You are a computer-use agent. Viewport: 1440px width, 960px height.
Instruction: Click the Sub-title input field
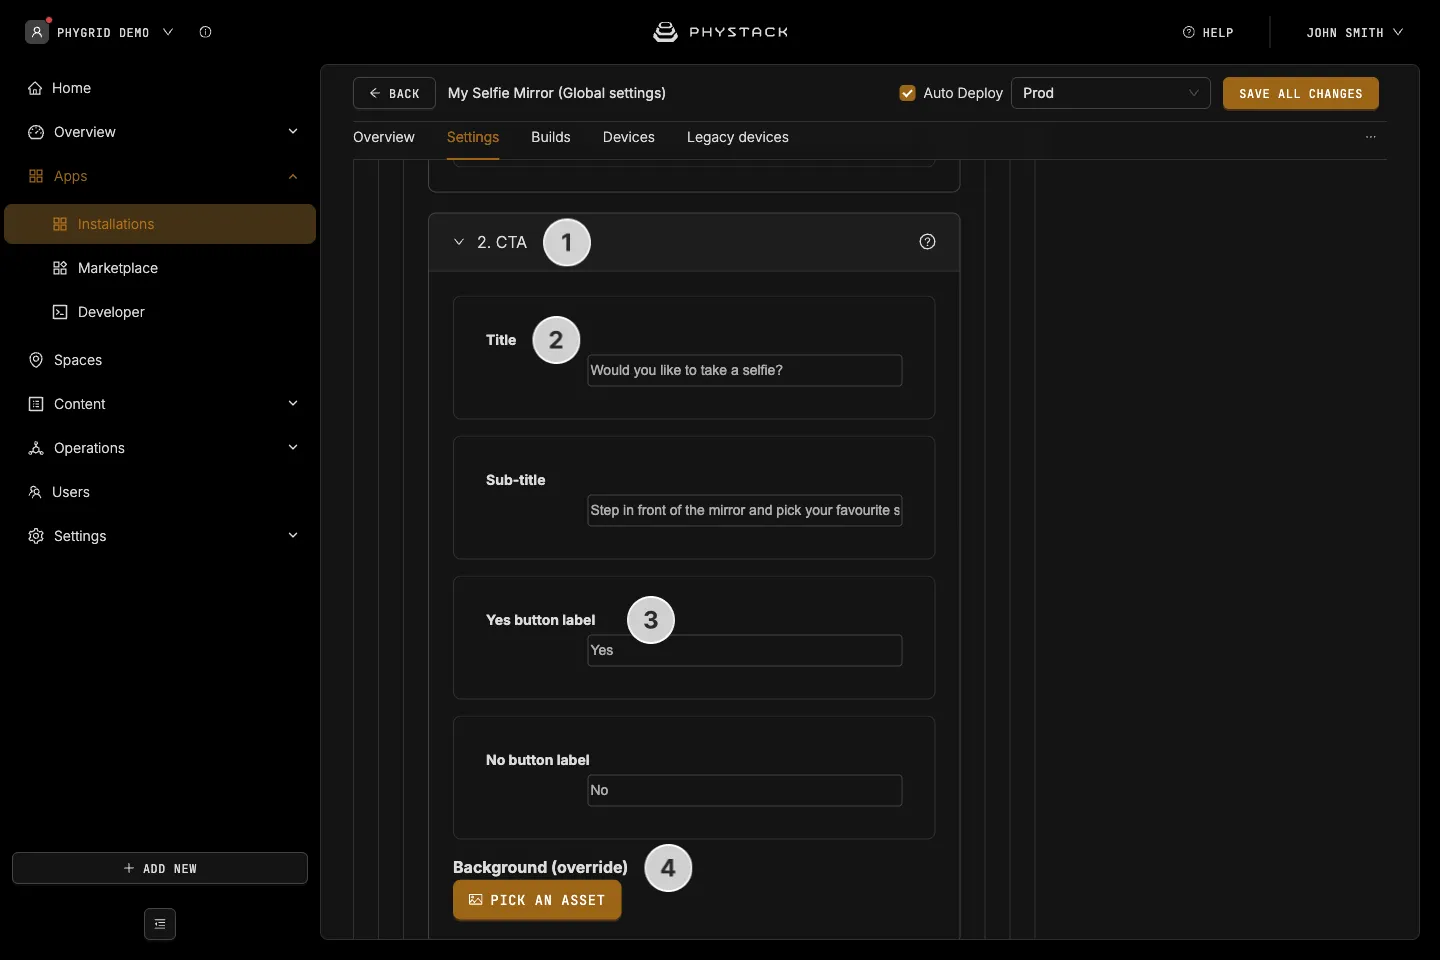click(745, 510)
